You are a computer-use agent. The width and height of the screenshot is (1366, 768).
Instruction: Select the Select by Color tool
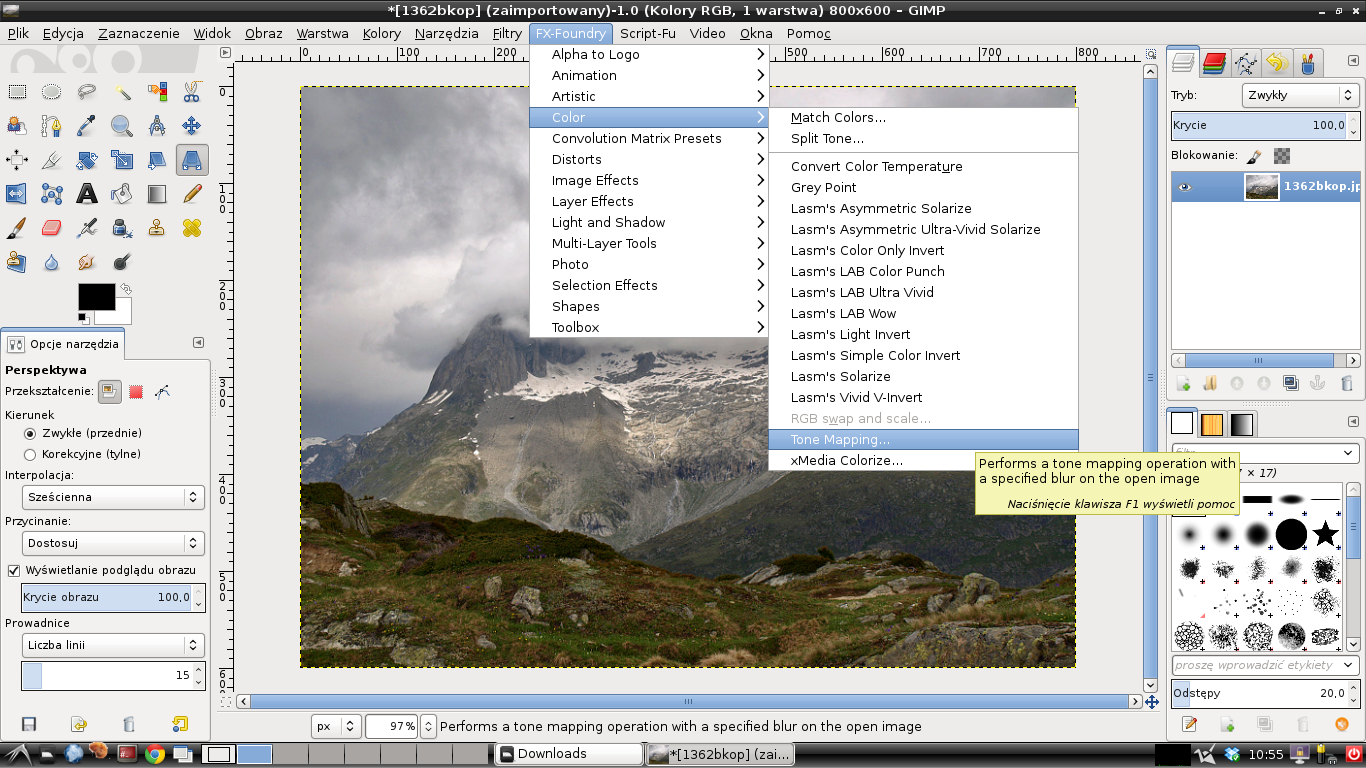point(157,93)
